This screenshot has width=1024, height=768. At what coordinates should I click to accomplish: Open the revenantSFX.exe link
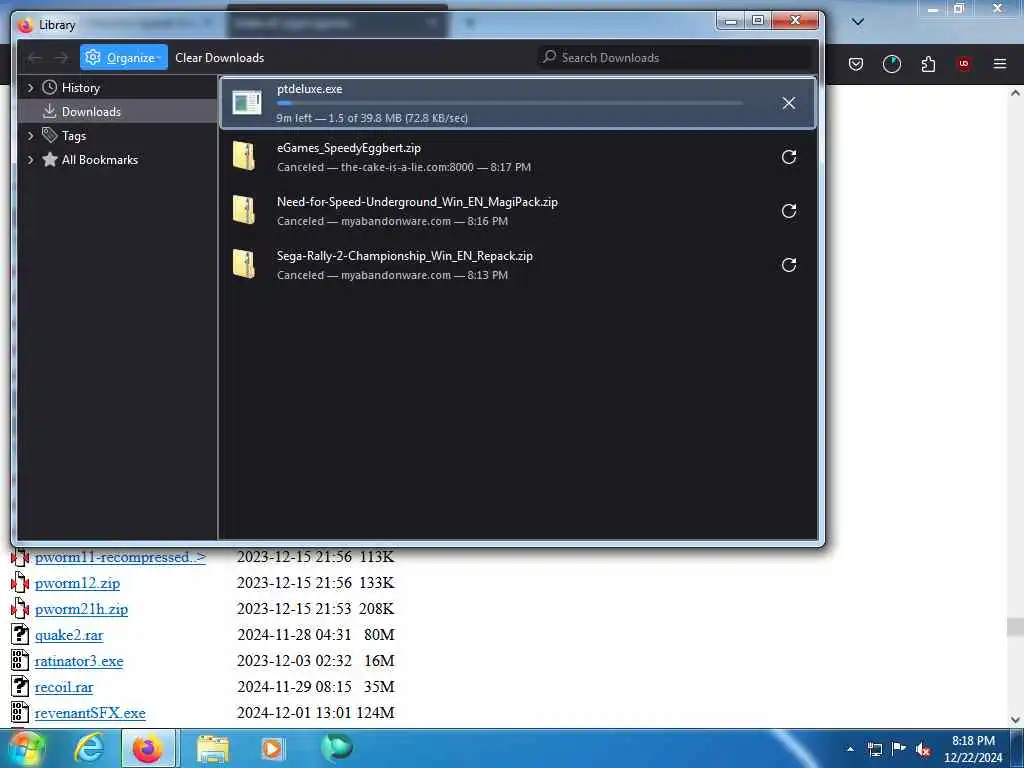pyautogui.click(x=89, y=713)
